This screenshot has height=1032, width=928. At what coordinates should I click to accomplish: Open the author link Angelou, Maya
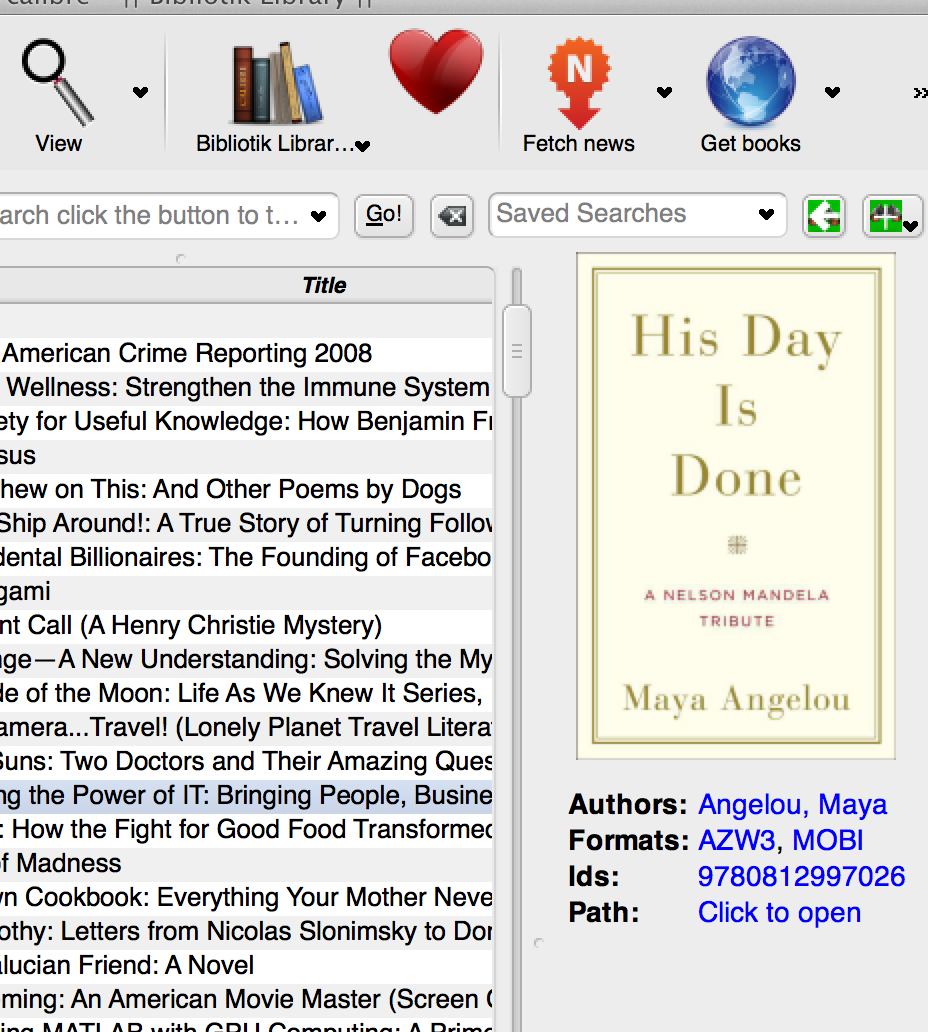pos(792,804)
